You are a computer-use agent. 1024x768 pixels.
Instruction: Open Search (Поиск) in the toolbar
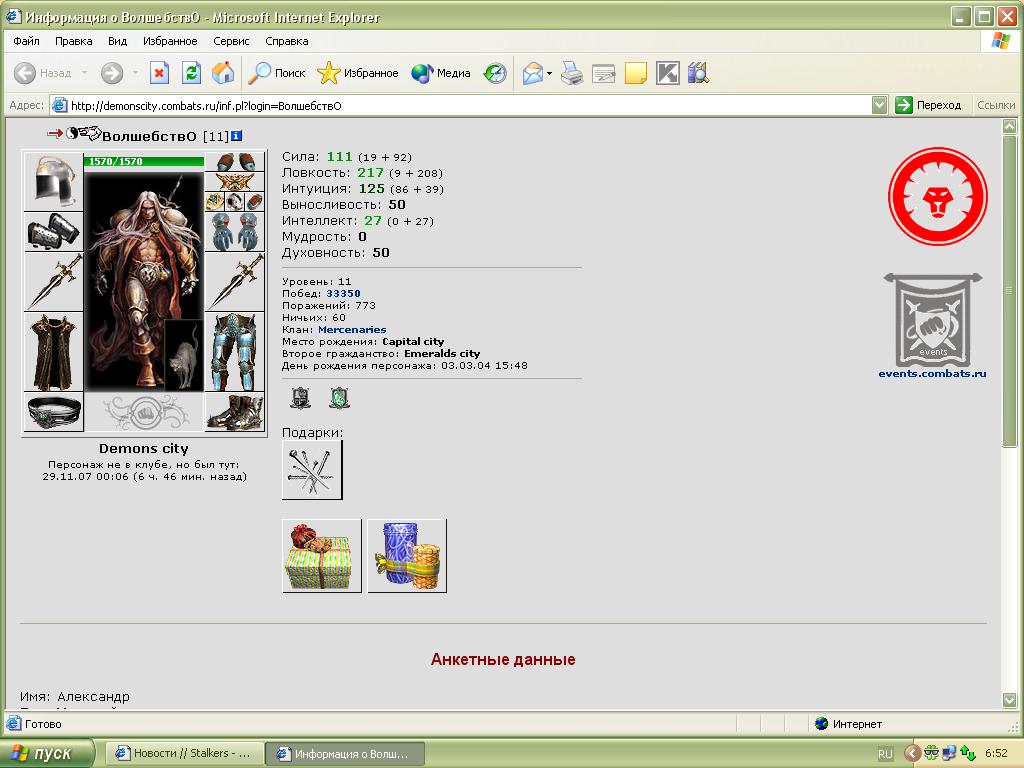coord(277,73)
